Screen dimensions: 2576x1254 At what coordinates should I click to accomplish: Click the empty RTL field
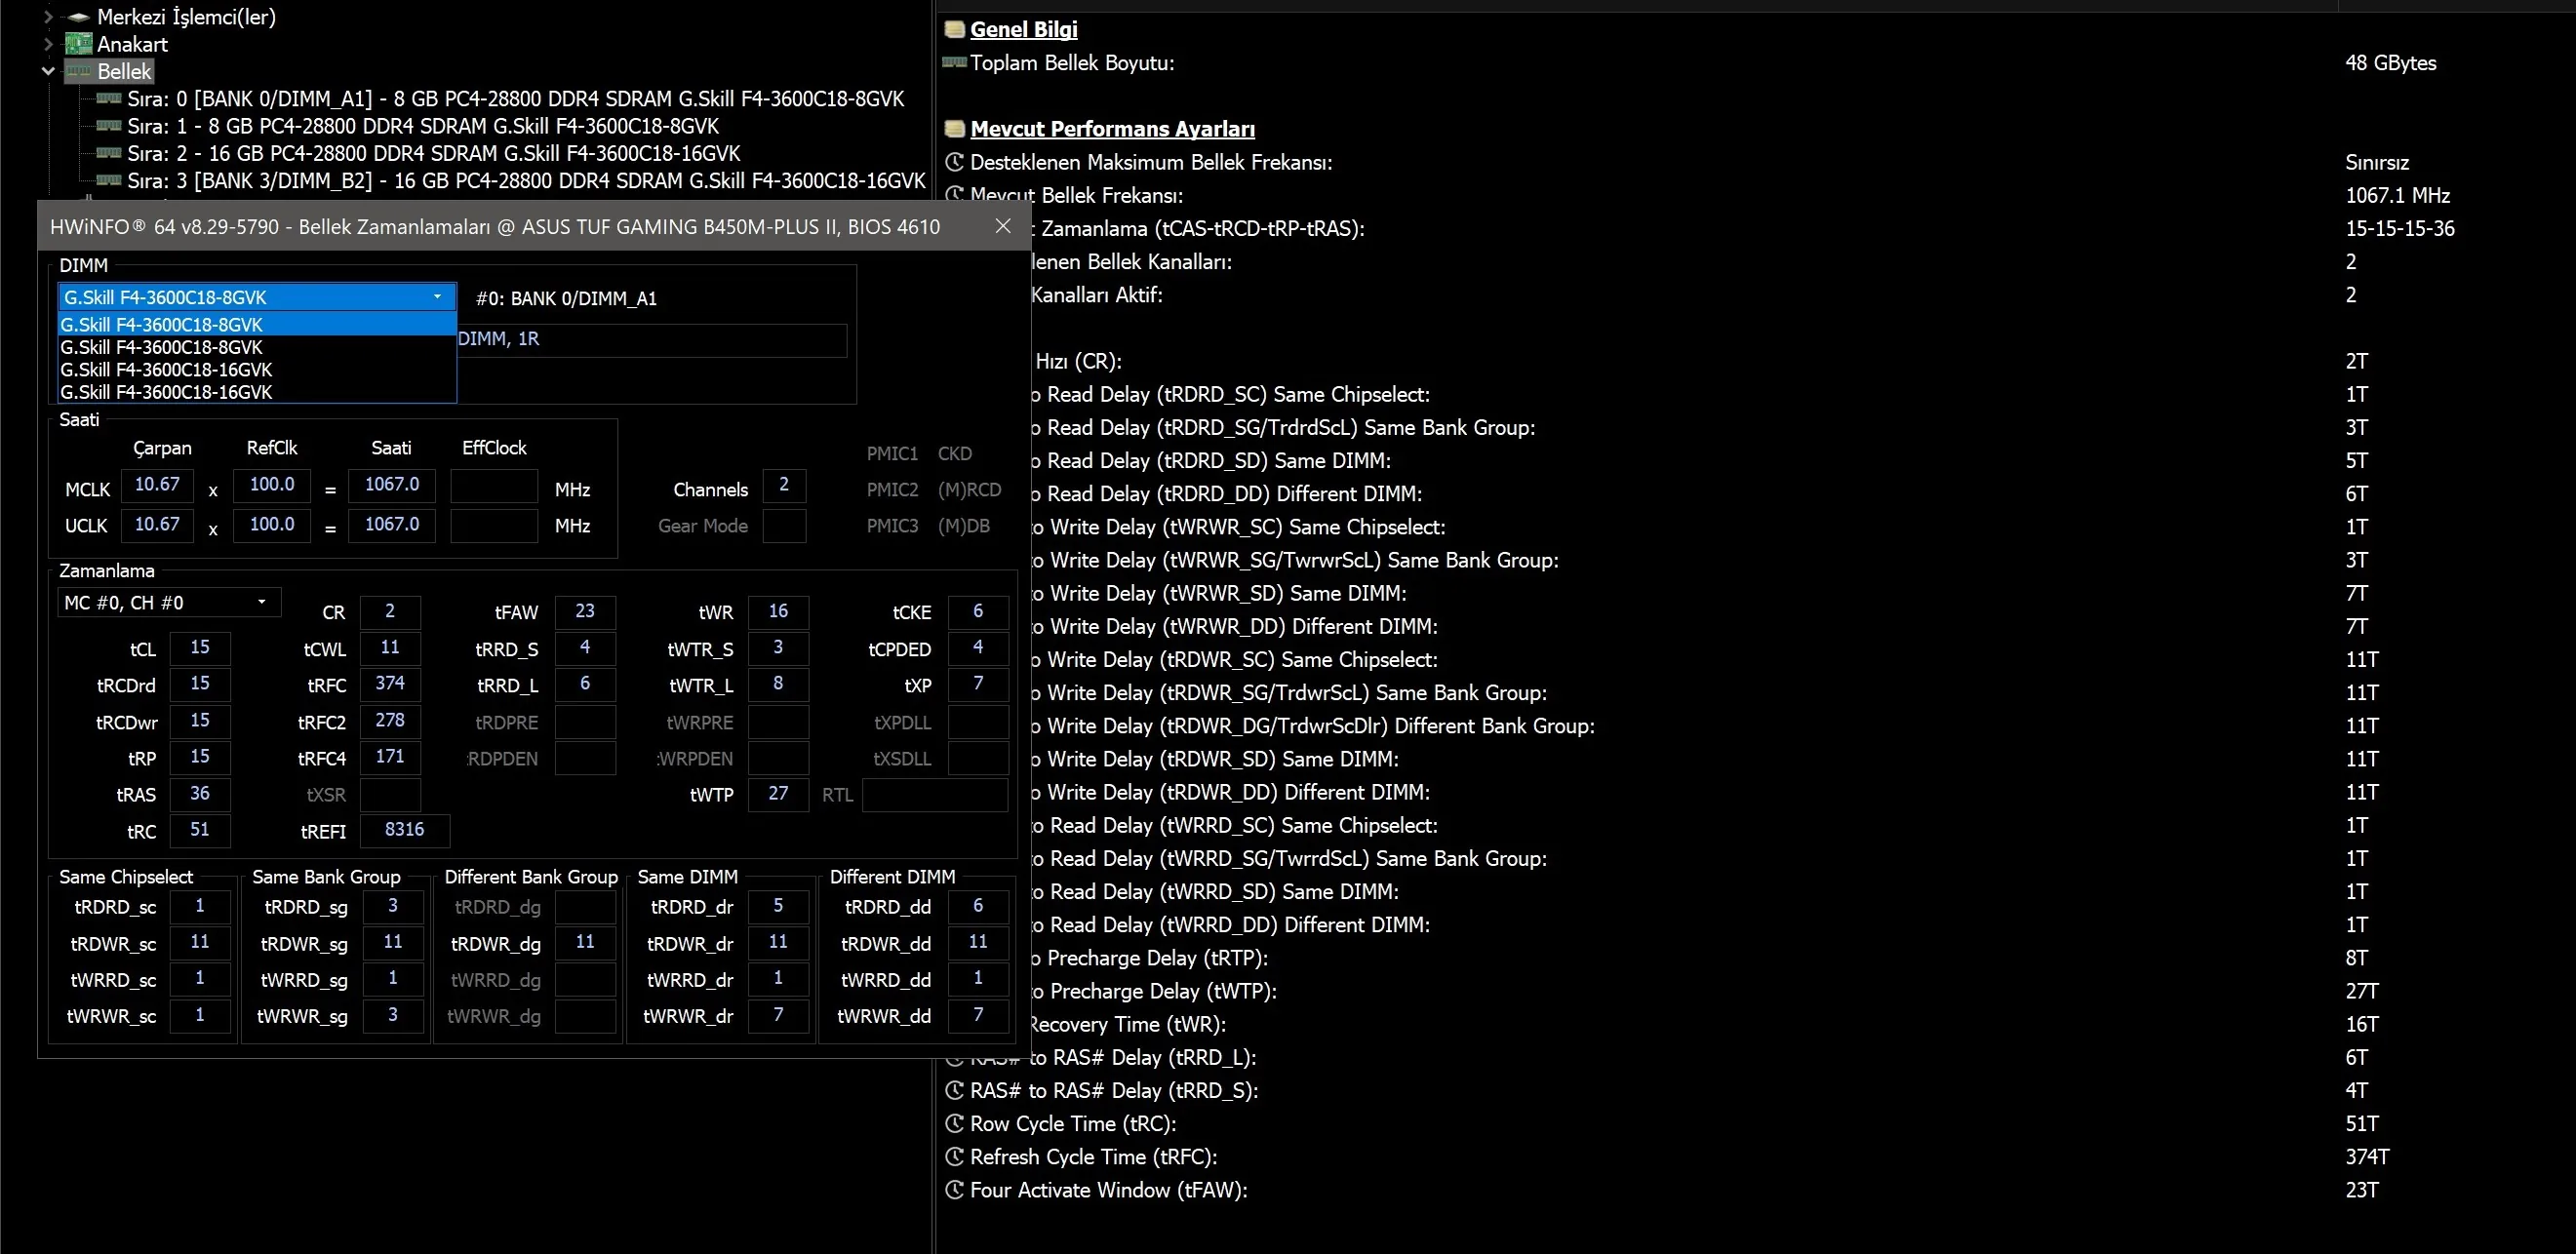tap(935, 794)
